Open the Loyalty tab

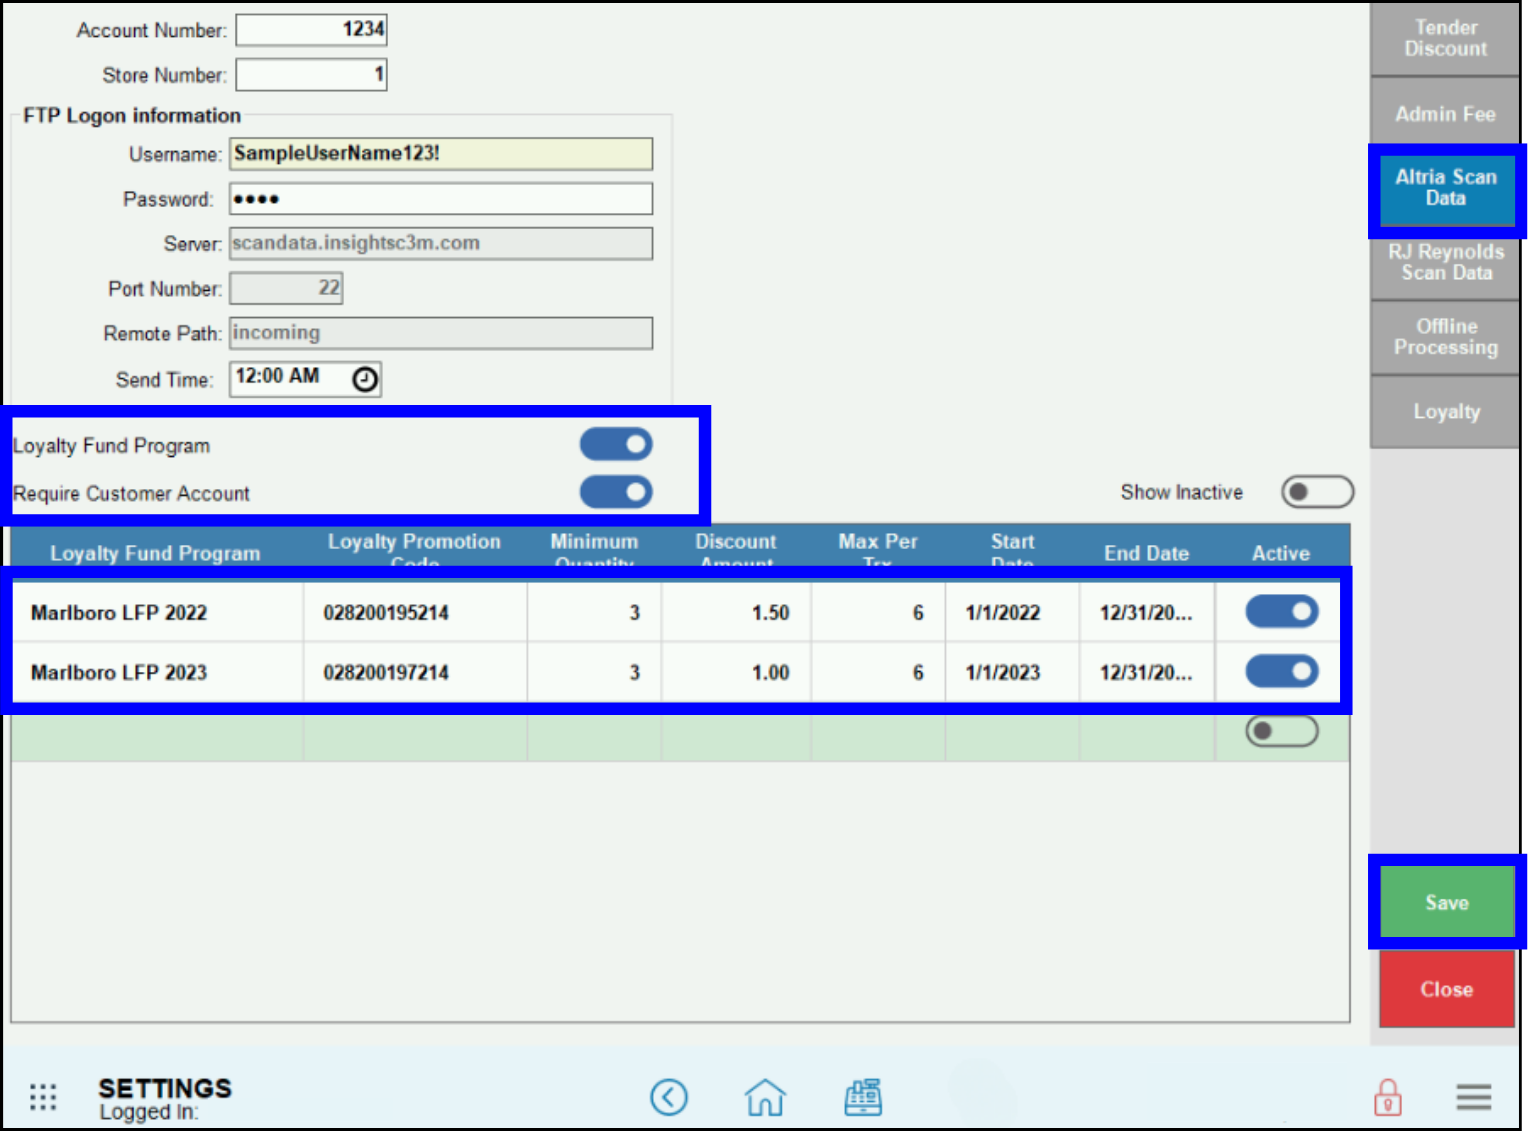click(x=1445, y=412)
